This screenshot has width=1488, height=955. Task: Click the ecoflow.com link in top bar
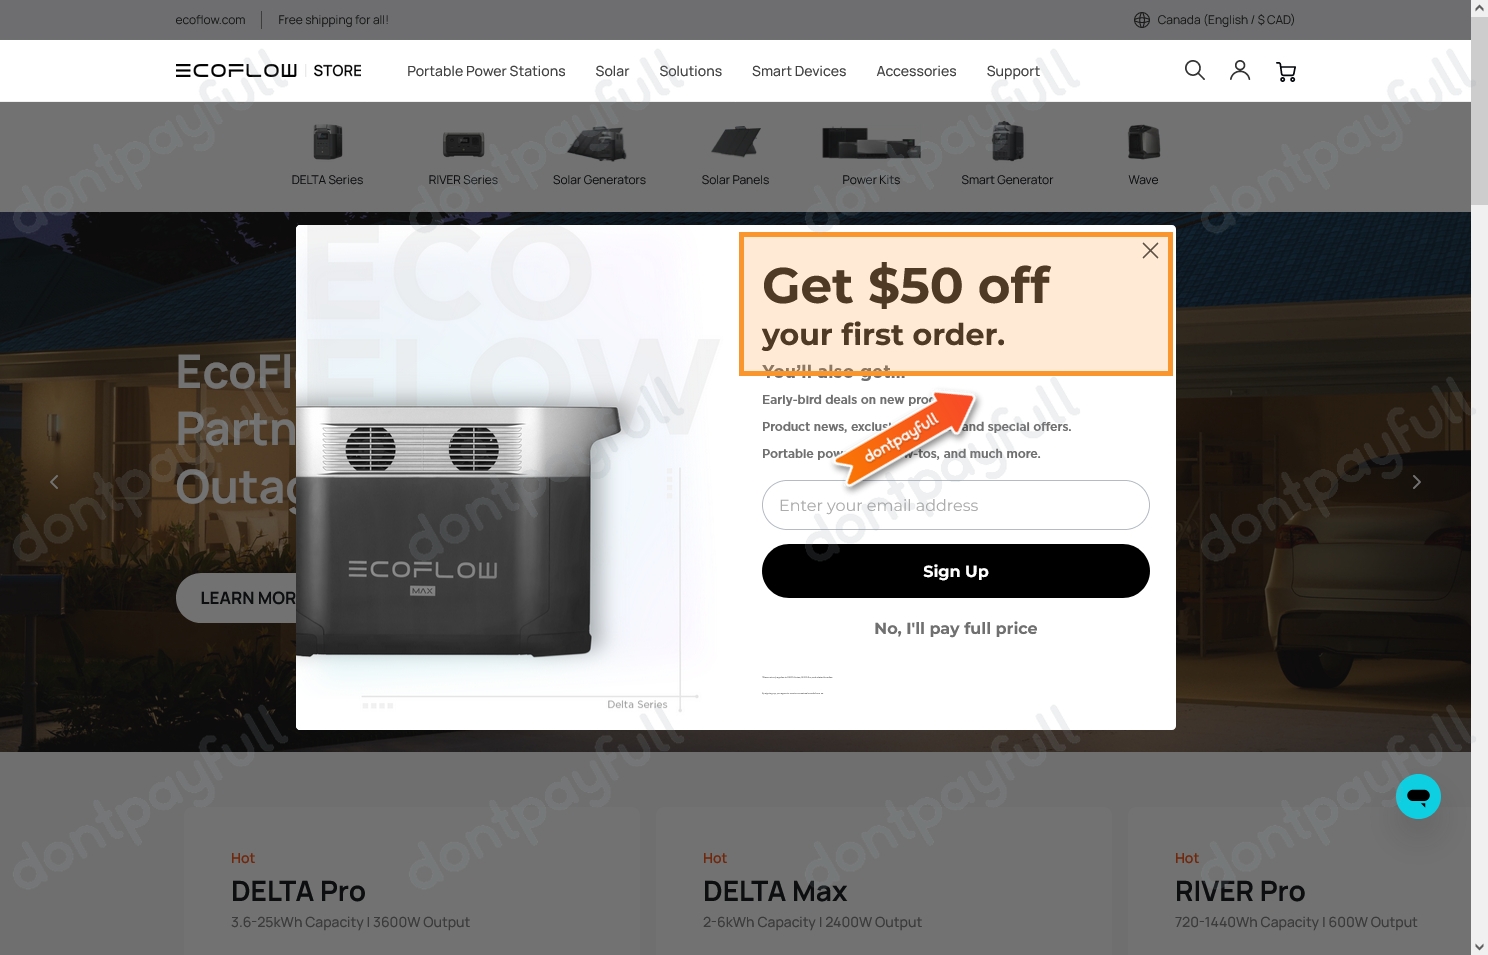tap(210, 20)
